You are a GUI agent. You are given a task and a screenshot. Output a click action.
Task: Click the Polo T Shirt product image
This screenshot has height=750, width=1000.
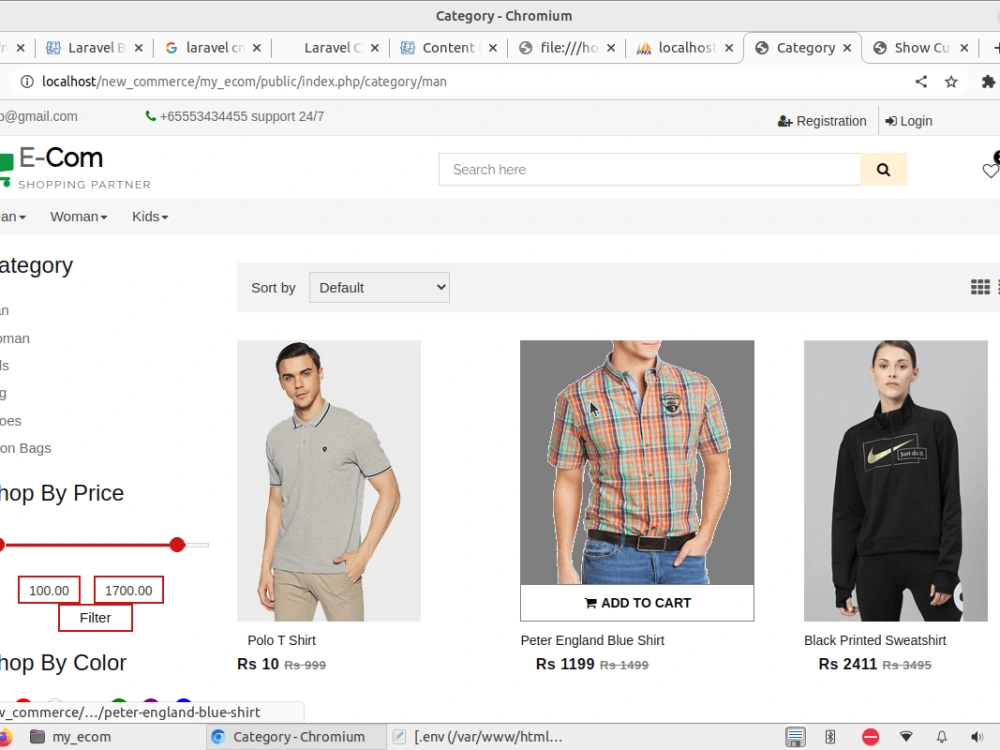[329, 481]
